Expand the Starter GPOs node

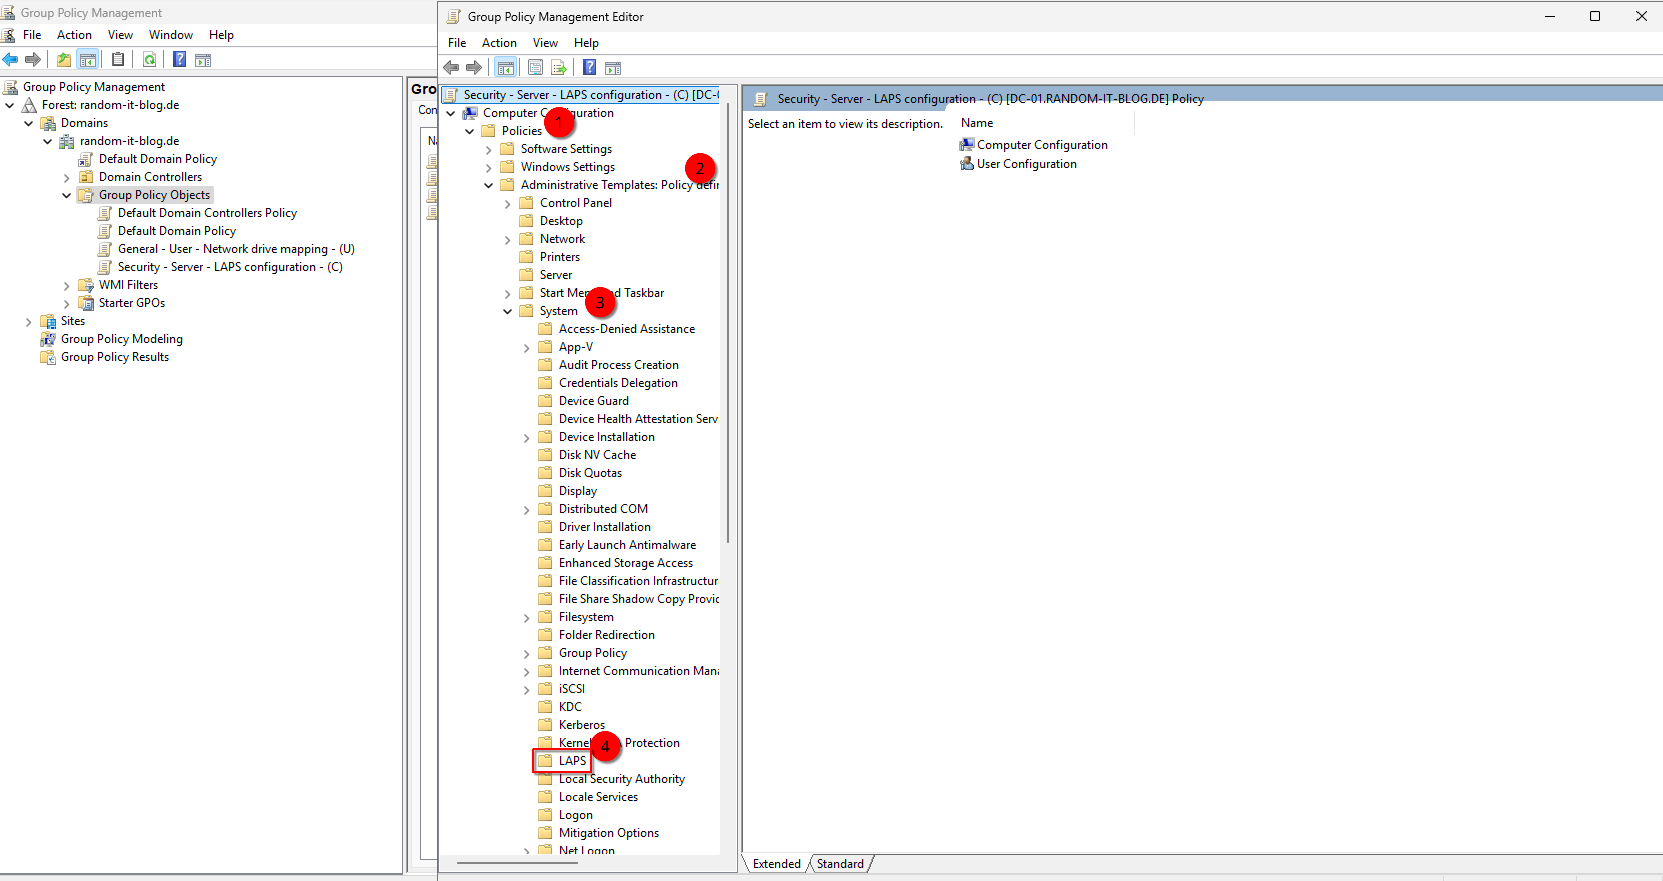click(67, 303)
